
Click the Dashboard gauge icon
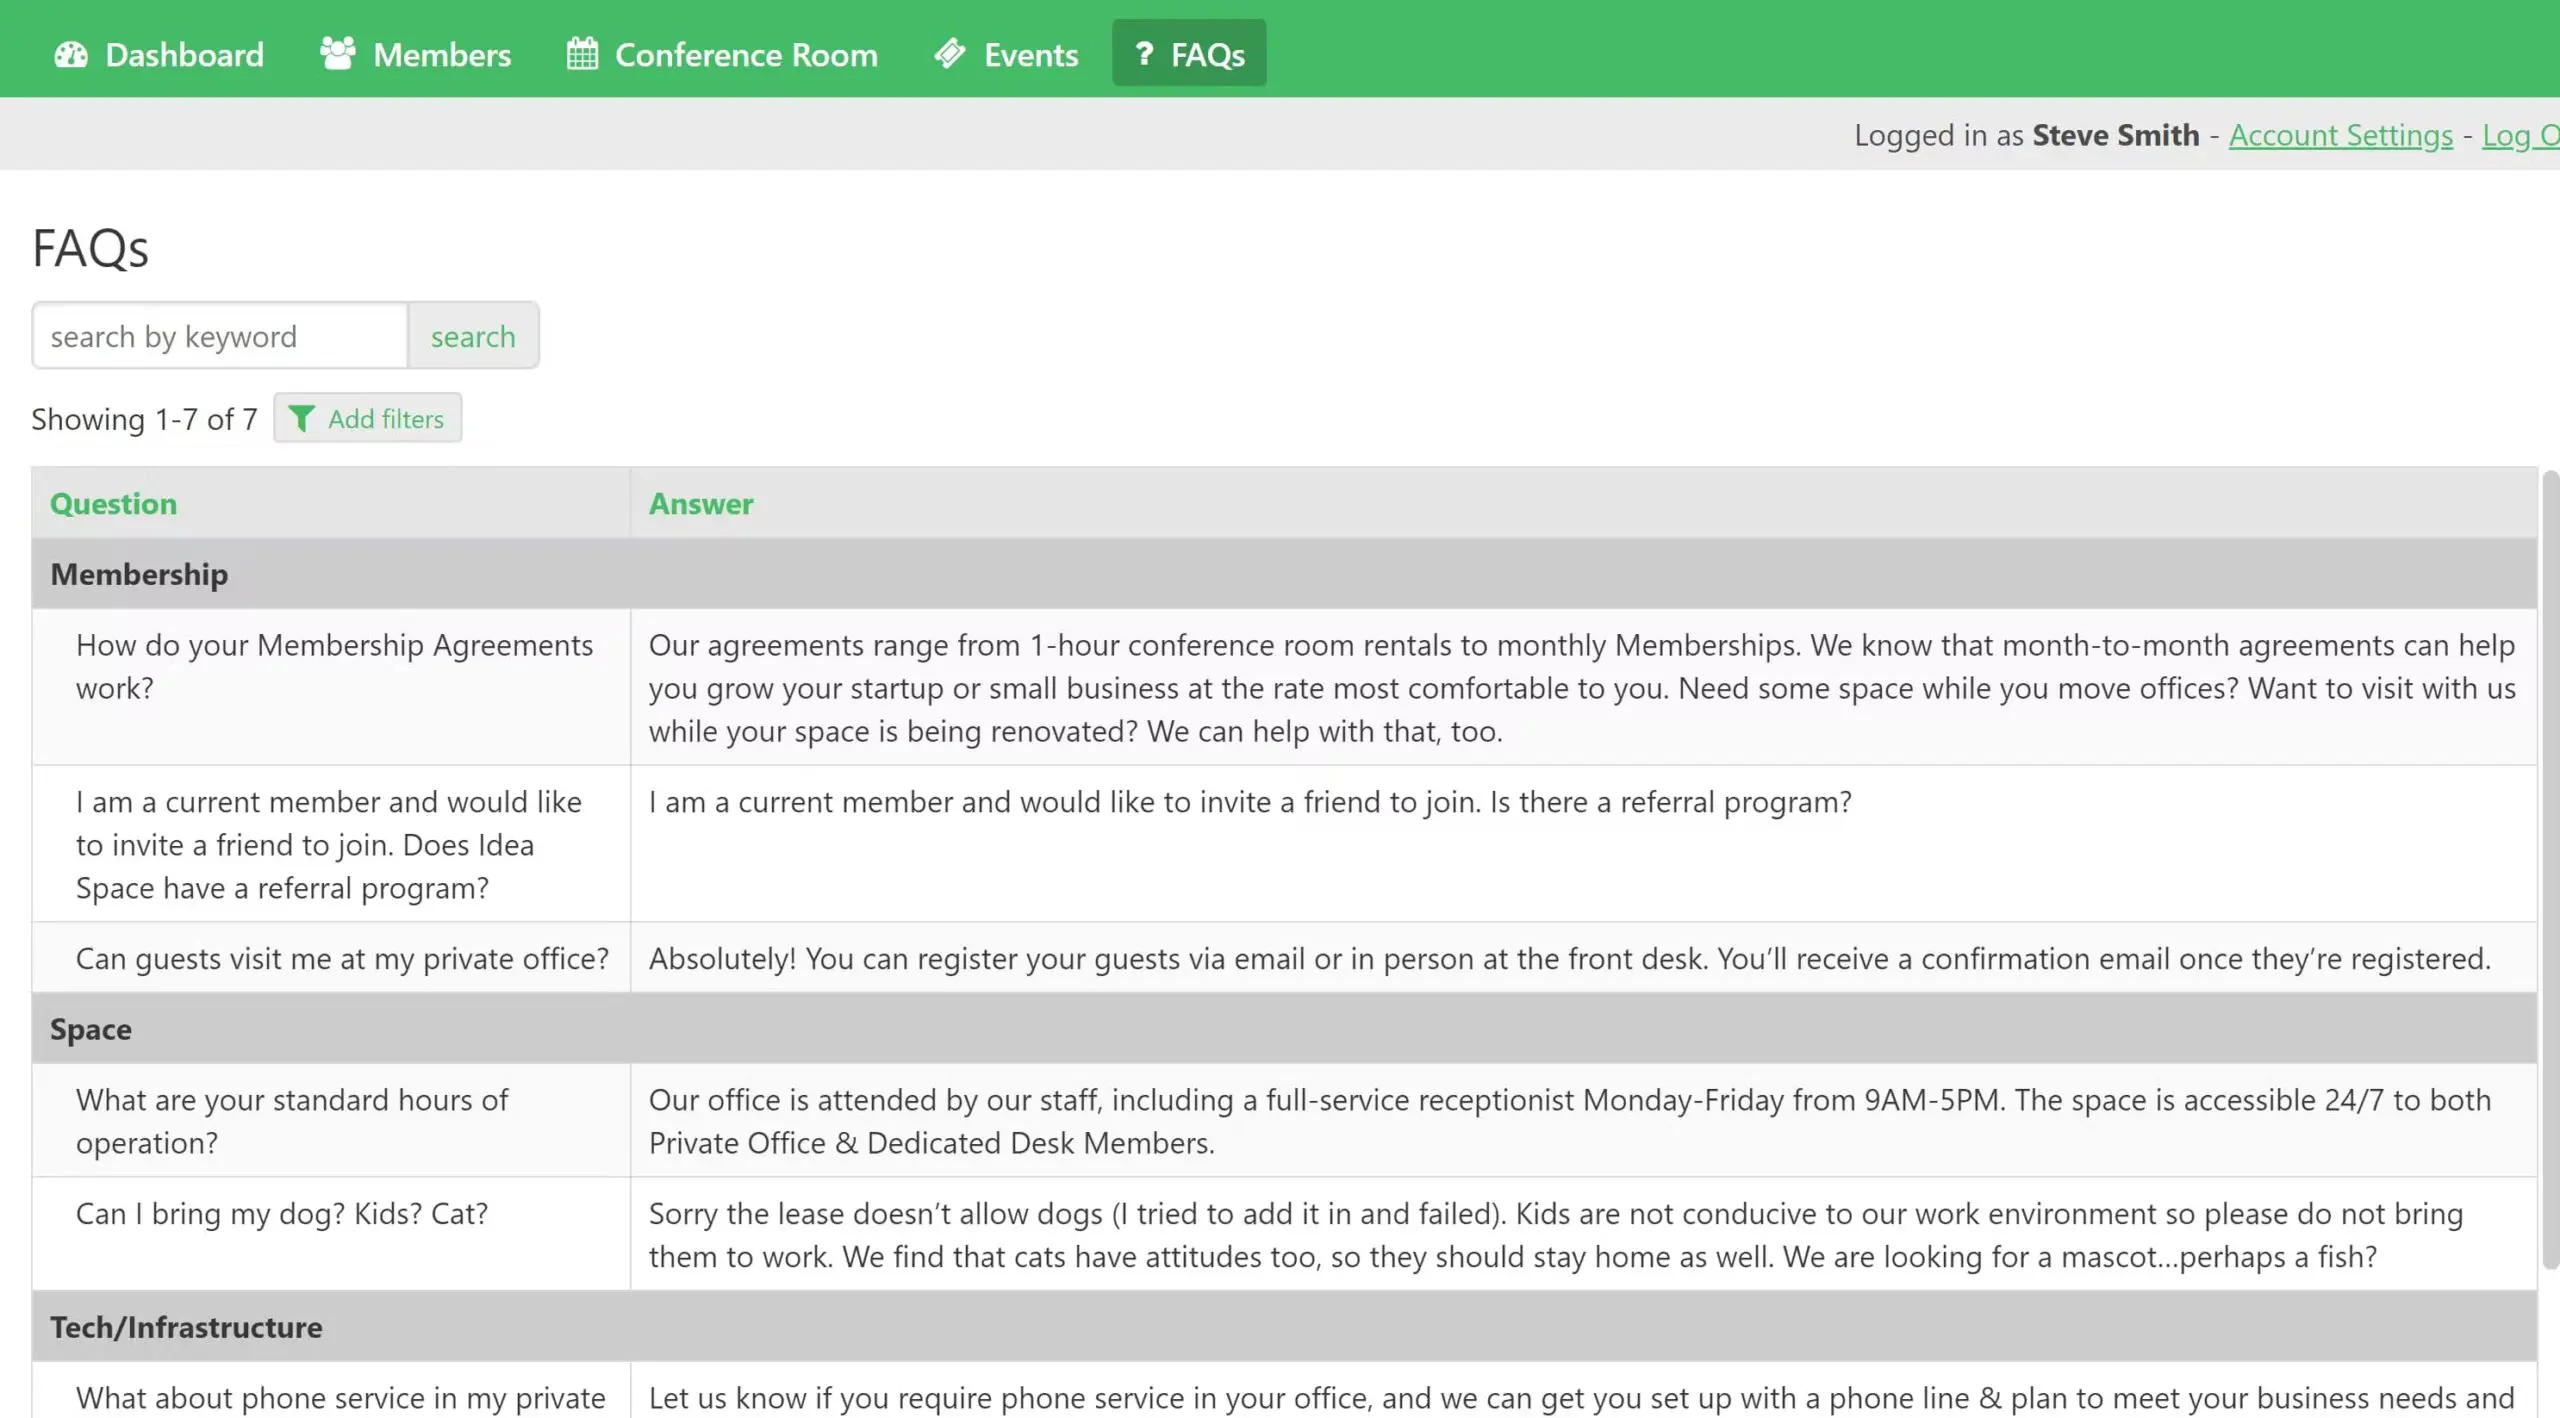pos(71,54)
